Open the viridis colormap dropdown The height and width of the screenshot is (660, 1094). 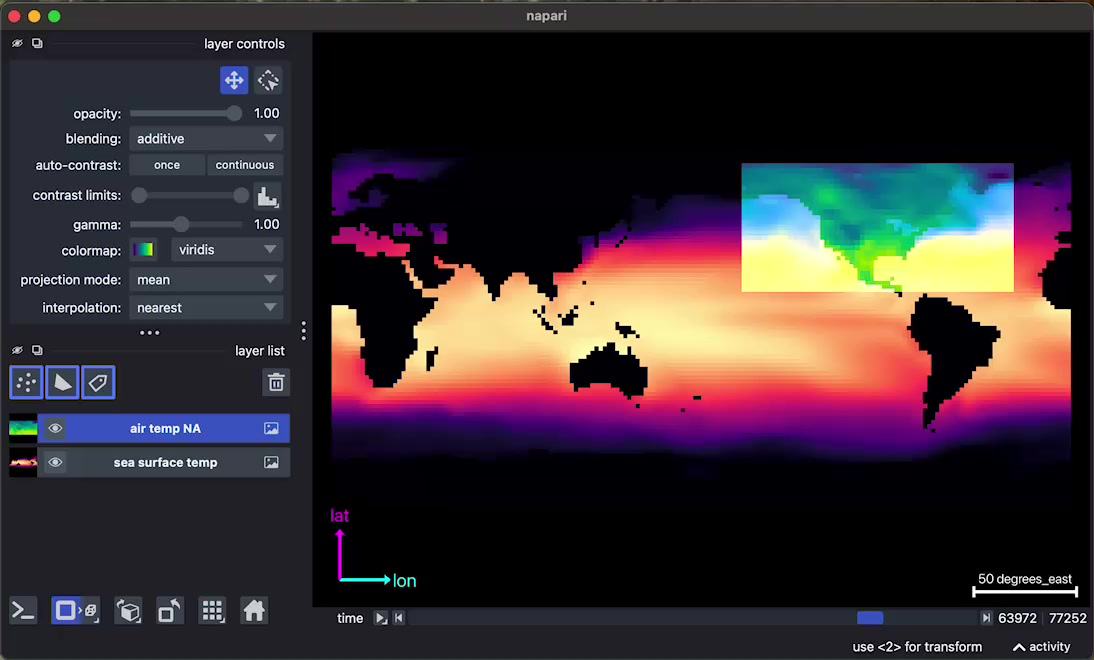227,250
